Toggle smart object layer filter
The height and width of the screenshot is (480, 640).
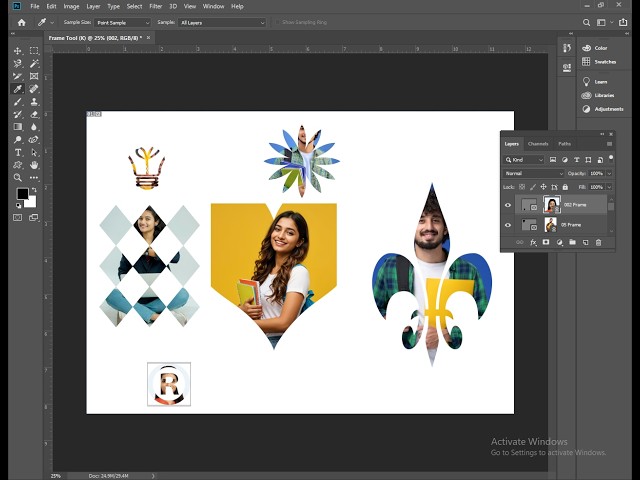click(600, 160)
